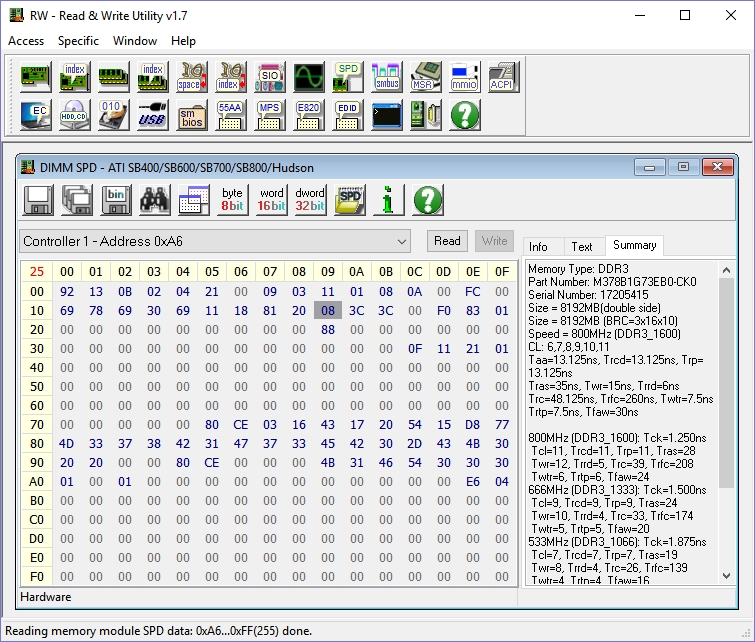Click summary panel scroll-down arrow

point(727,576)
